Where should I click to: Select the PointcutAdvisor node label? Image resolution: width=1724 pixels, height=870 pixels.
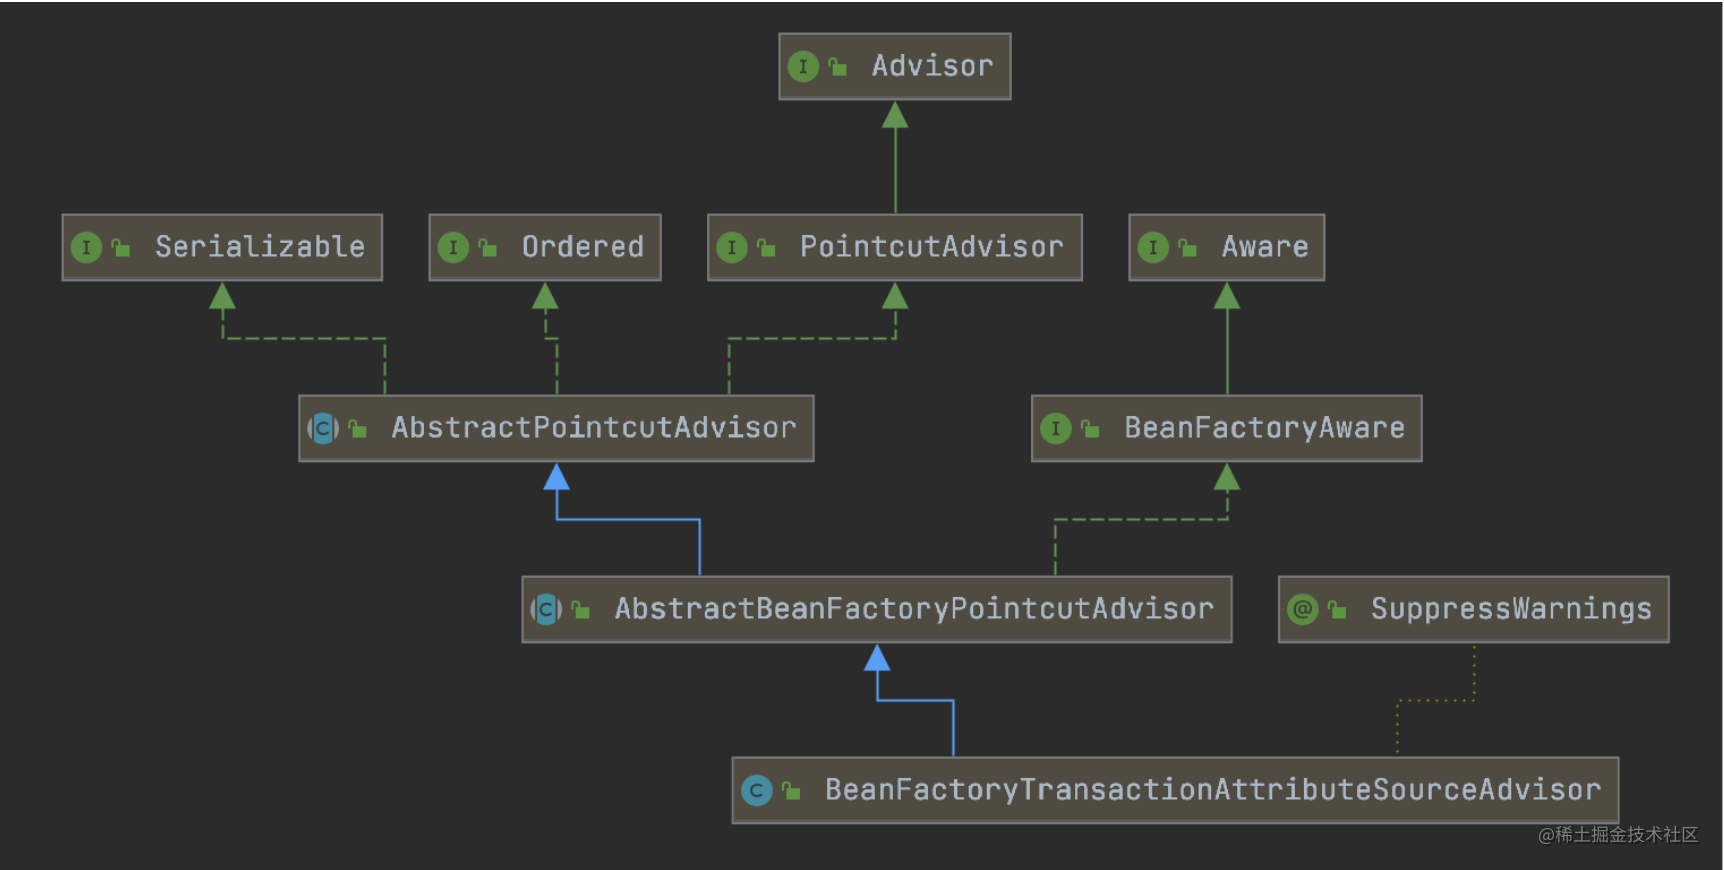tap(932, 247)
